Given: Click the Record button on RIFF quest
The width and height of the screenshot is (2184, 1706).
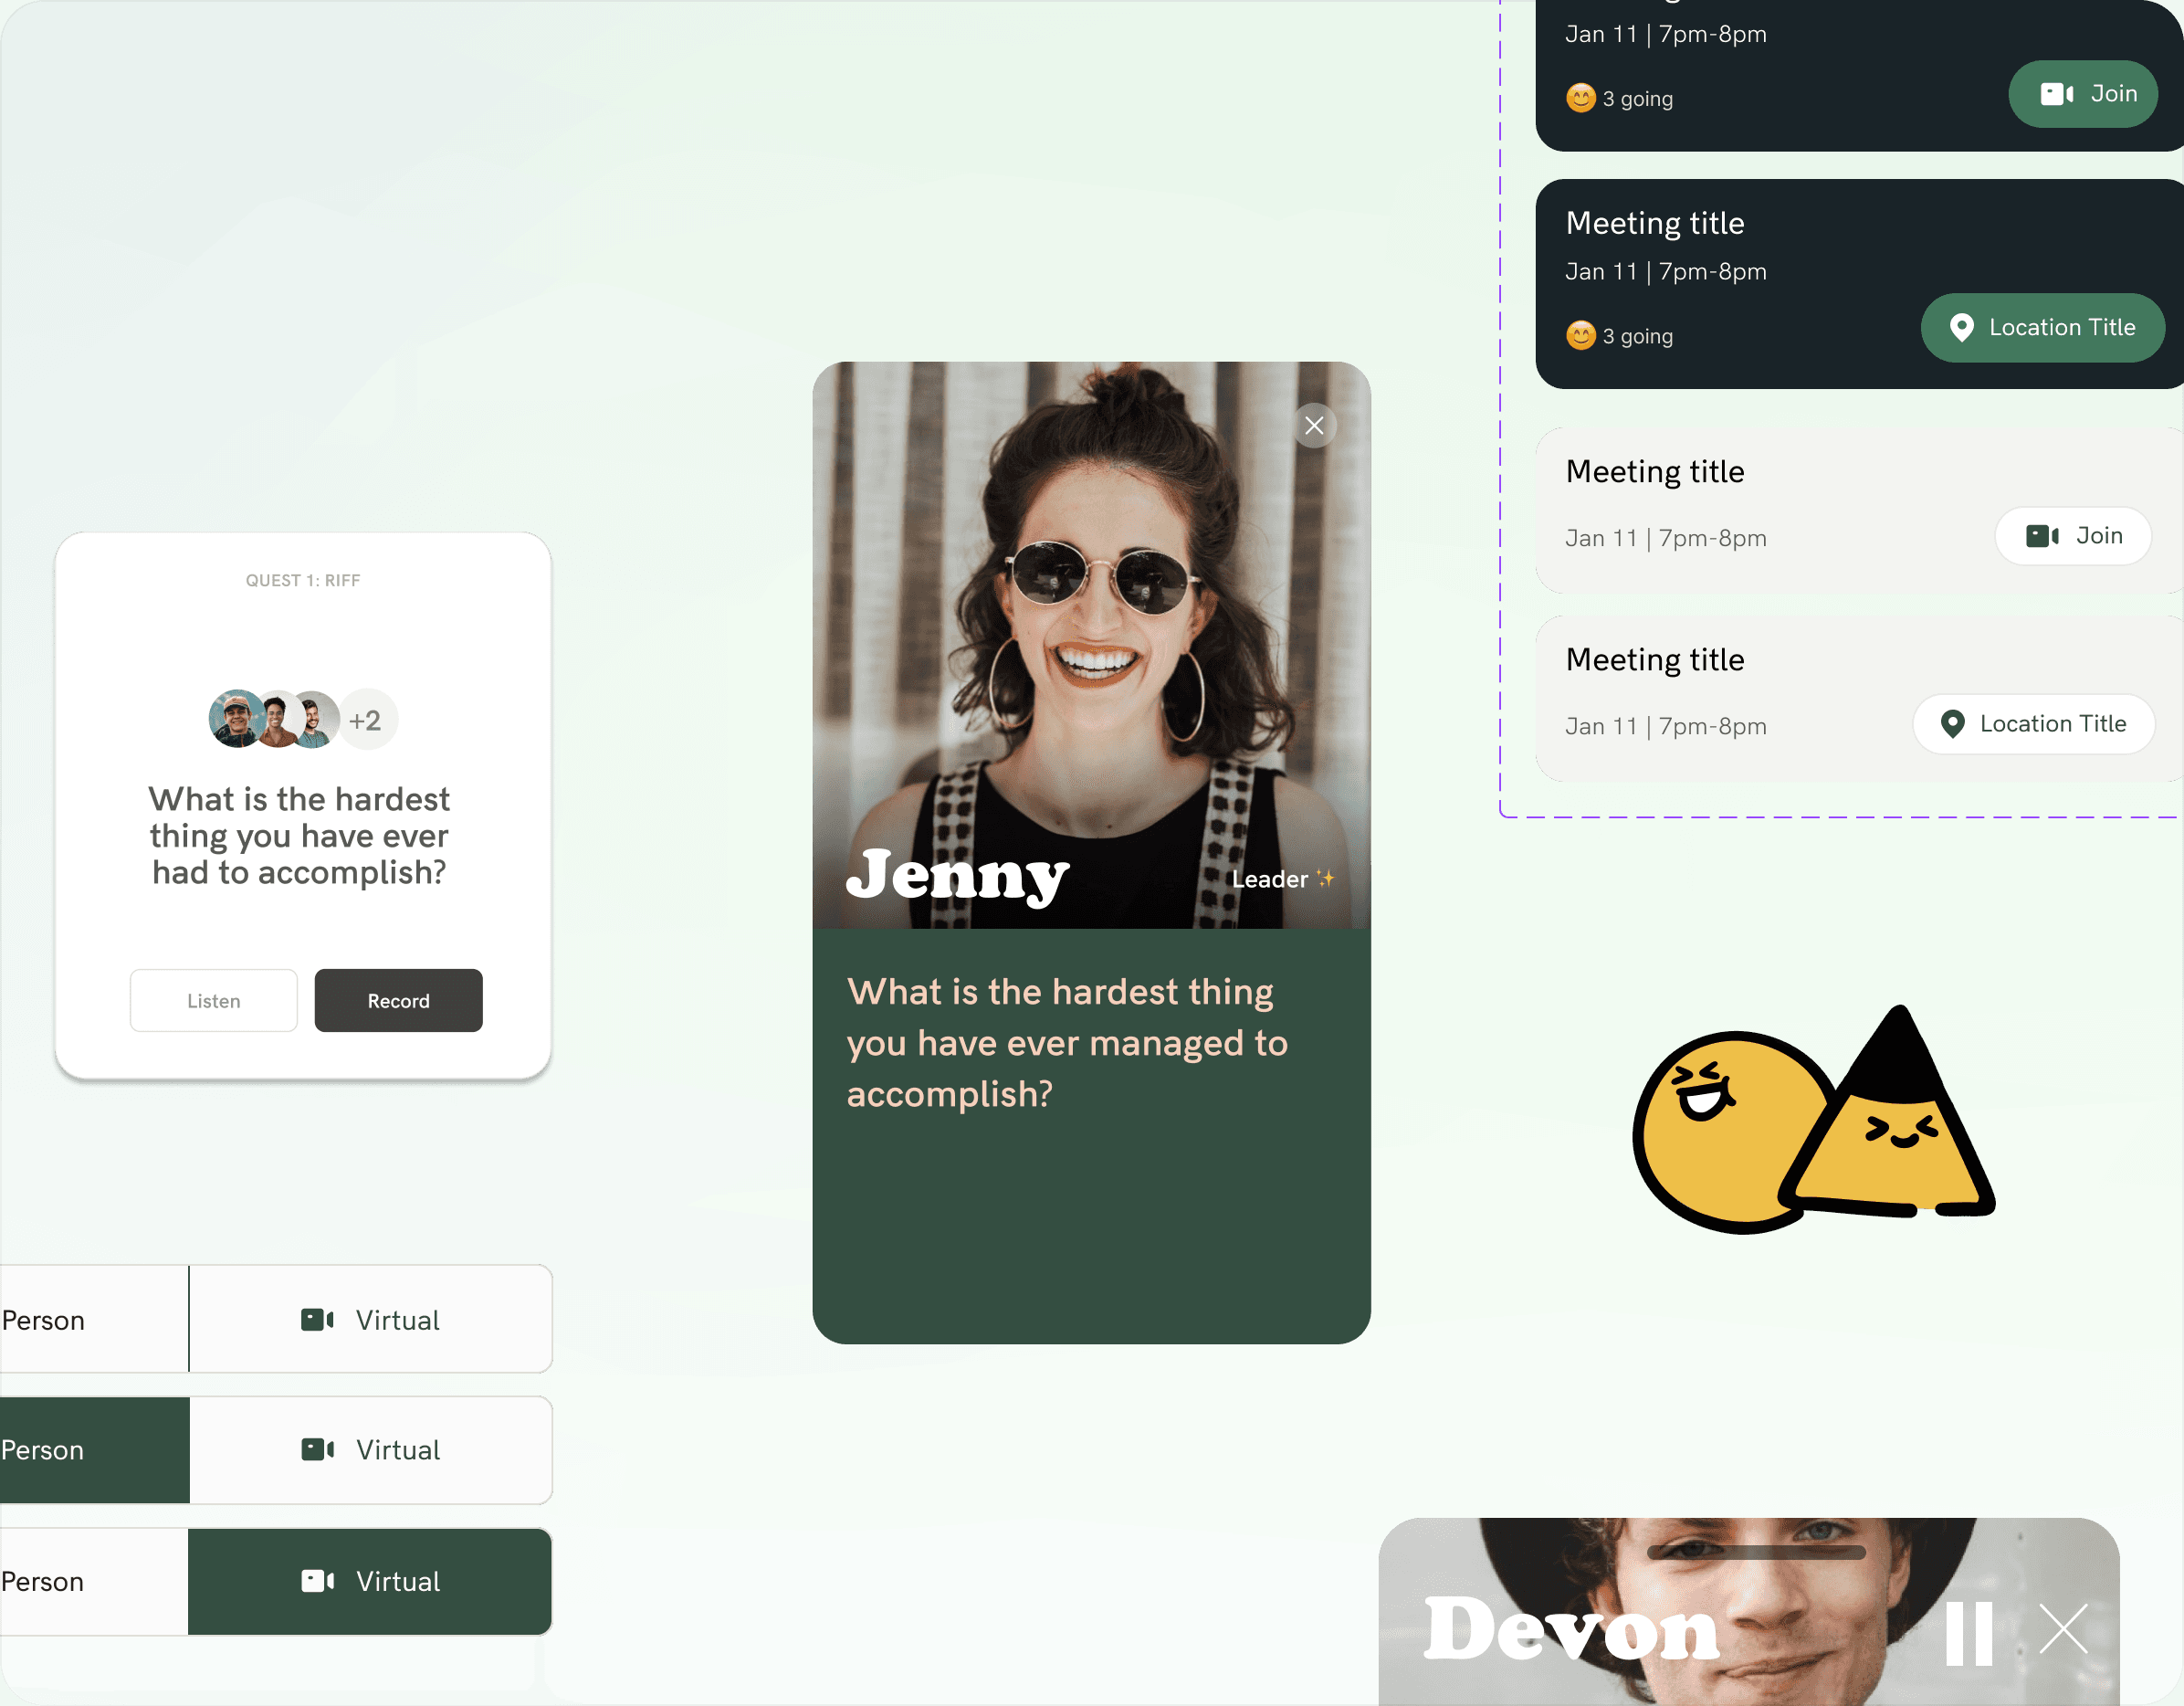Looking at the screenshot, I should (x=397, y=1000).
